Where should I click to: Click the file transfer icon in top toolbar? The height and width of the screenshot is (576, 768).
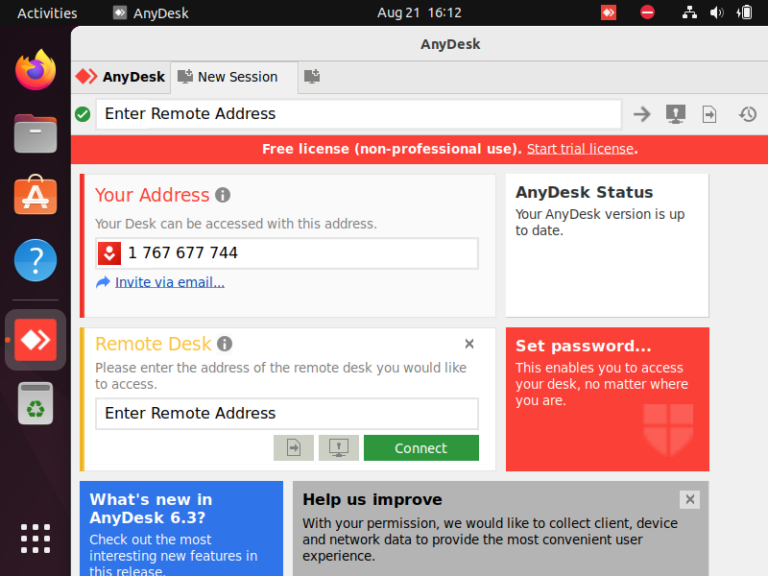click(709, 115)
